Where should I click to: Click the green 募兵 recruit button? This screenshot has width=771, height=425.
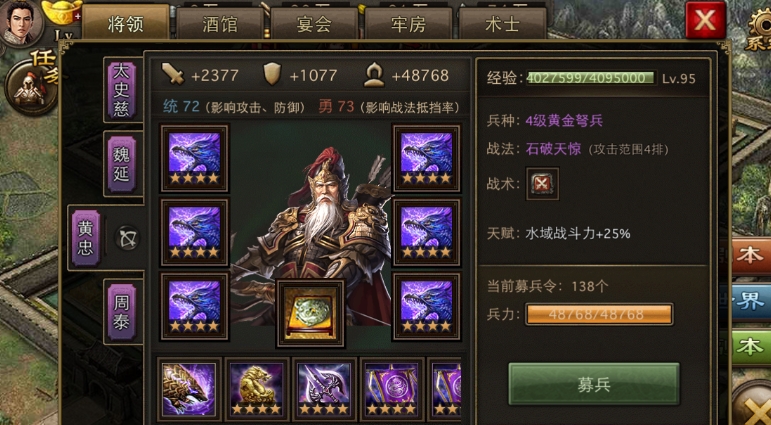click(594, 384)
